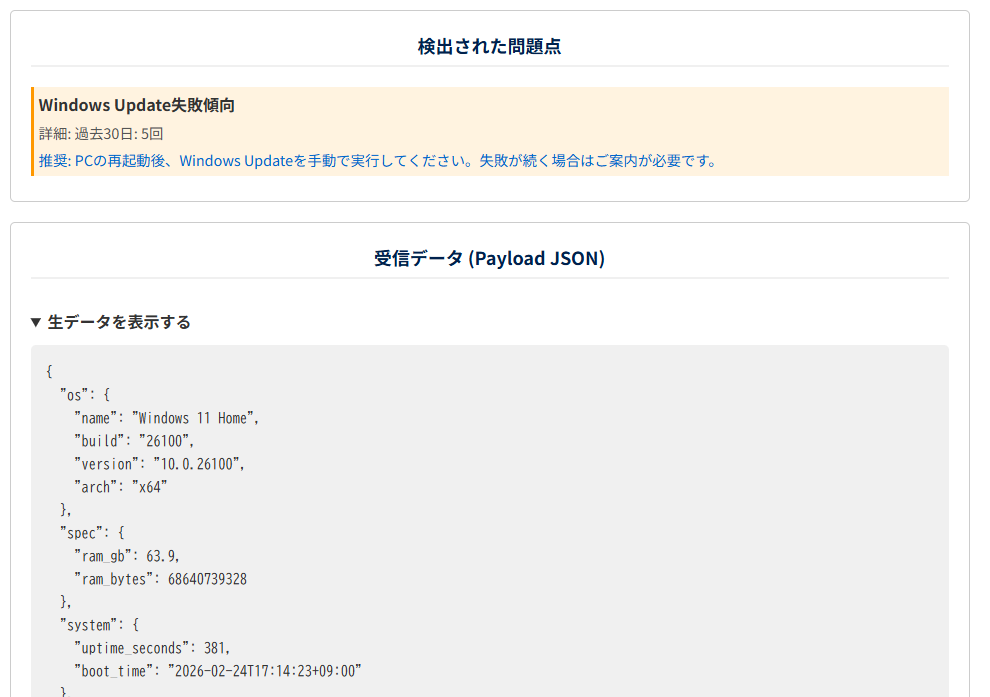Click the 検出された問題点 section heading
Viewport: 990px width, 697px height.
[x=489, y=46]
